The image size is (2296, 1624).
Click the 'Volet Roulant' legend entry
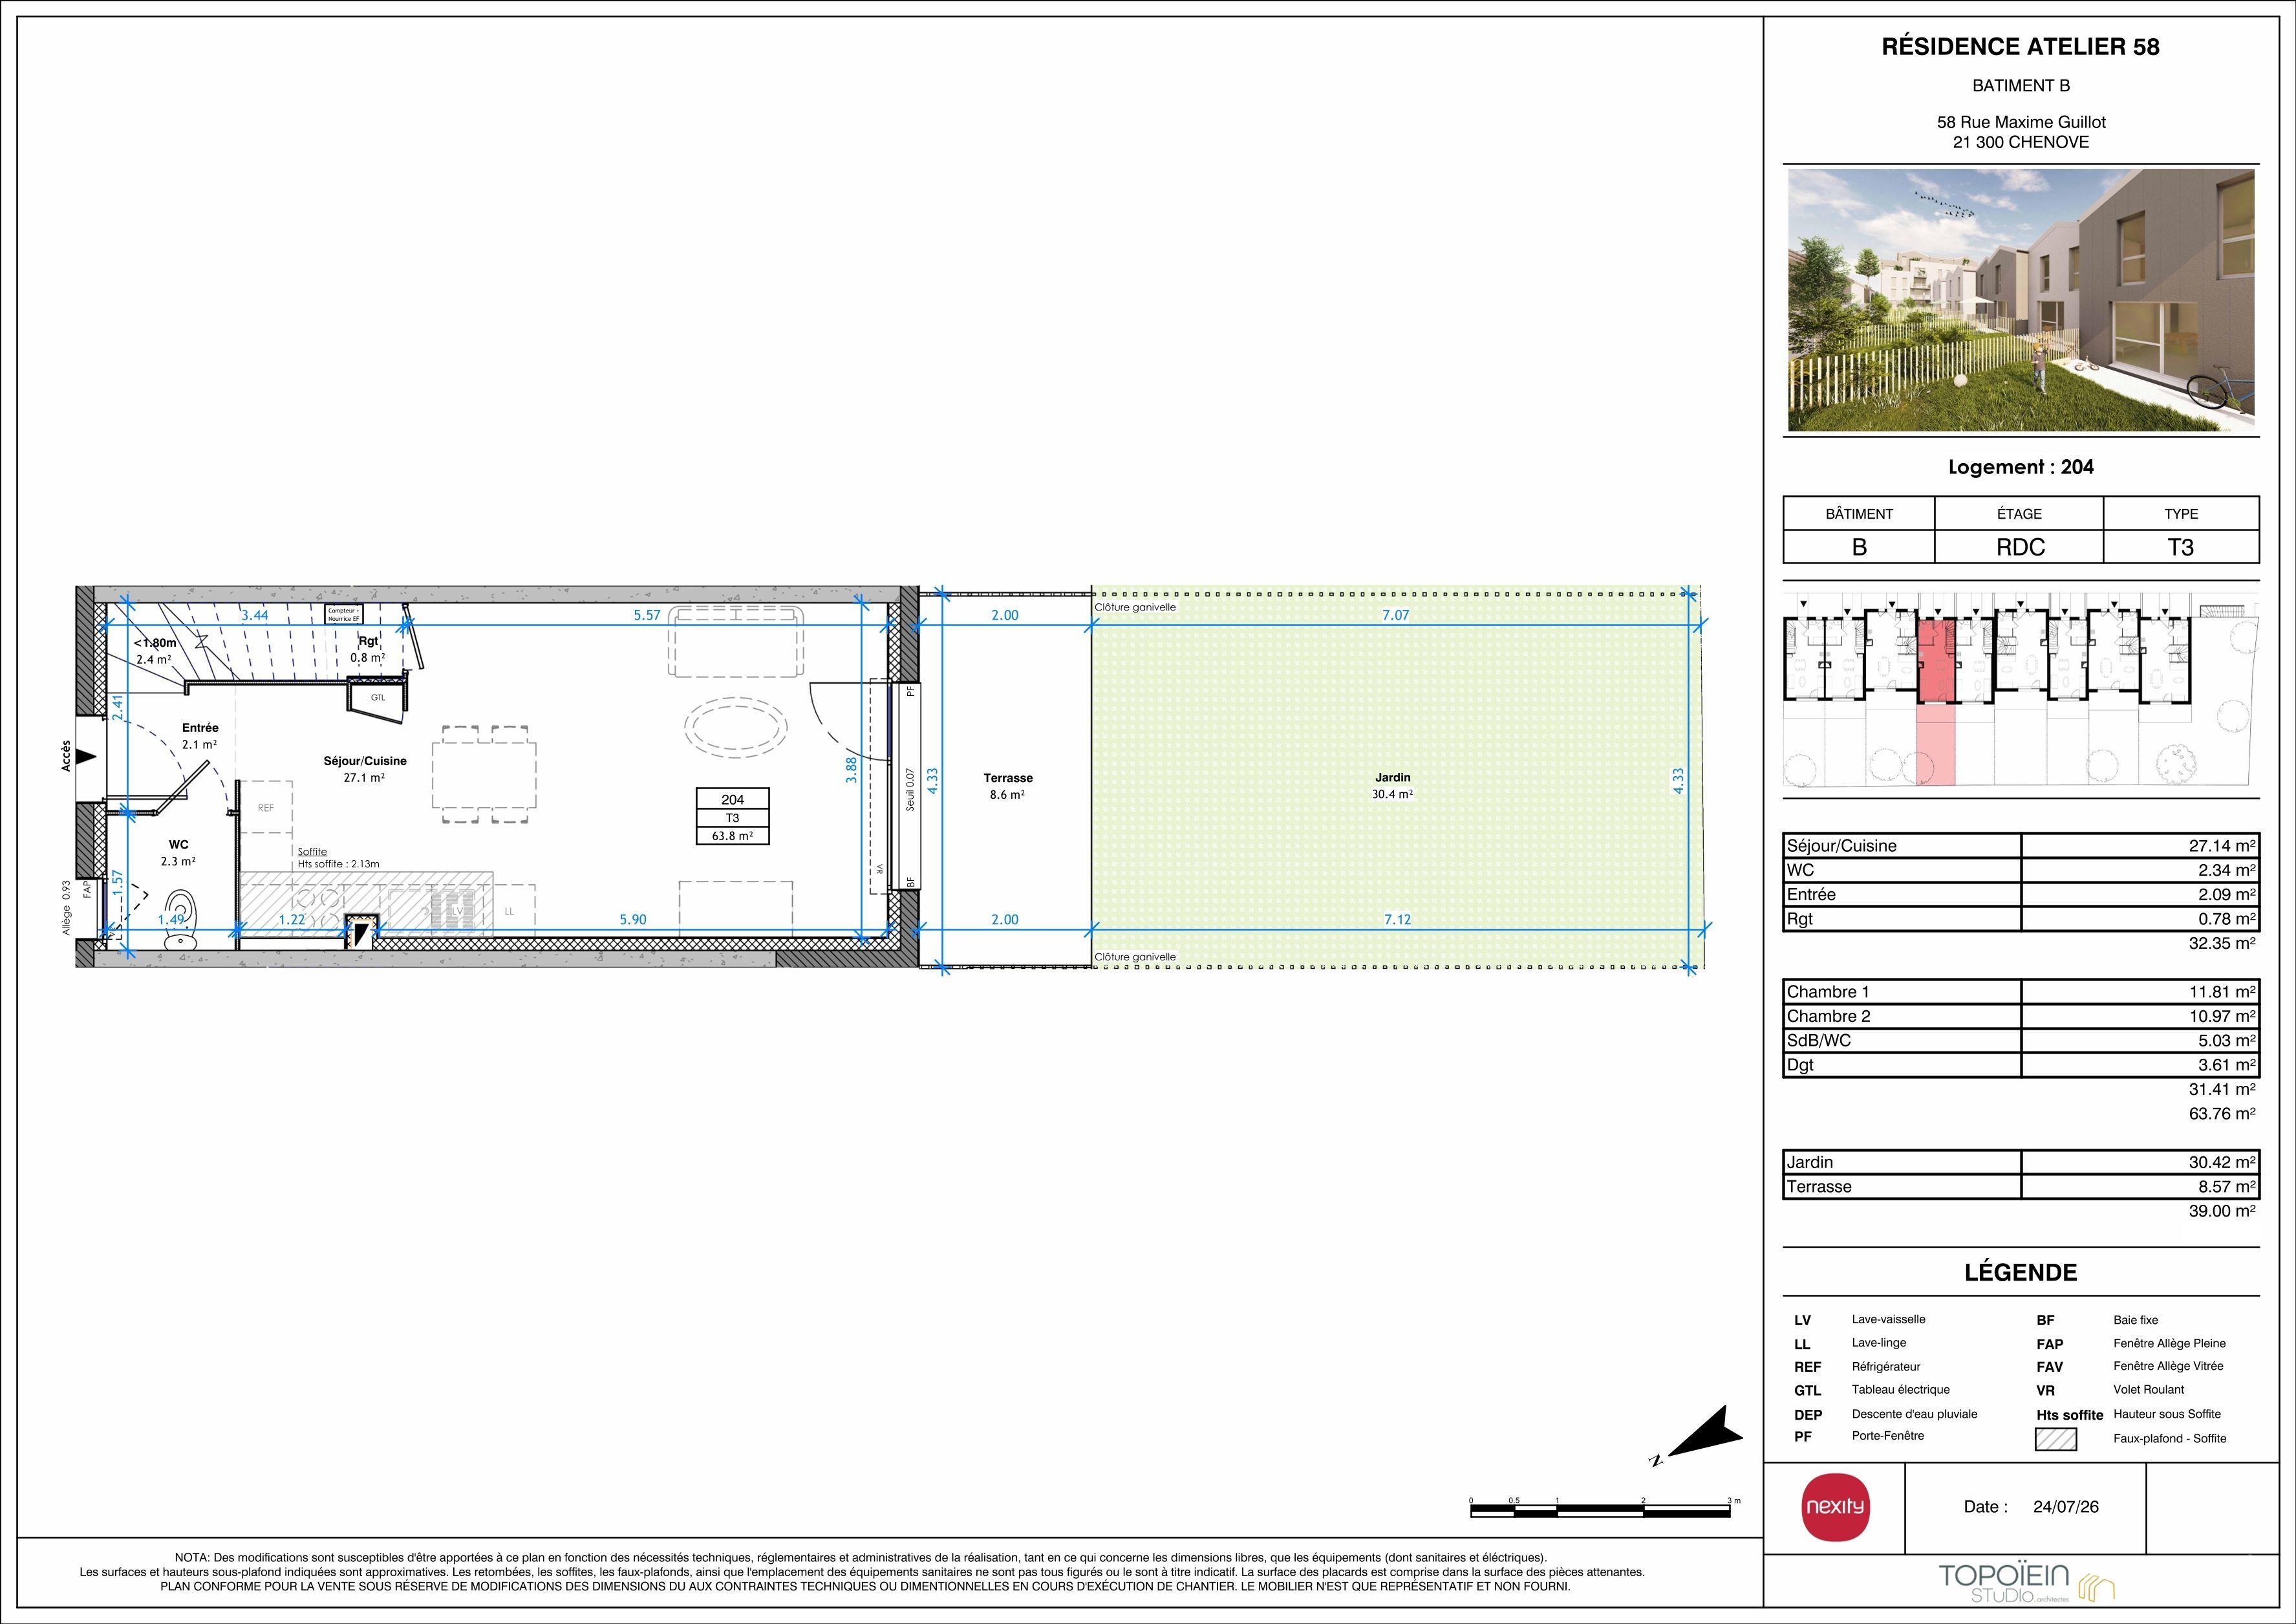pyautogui.click(x=2149, y=1390)
